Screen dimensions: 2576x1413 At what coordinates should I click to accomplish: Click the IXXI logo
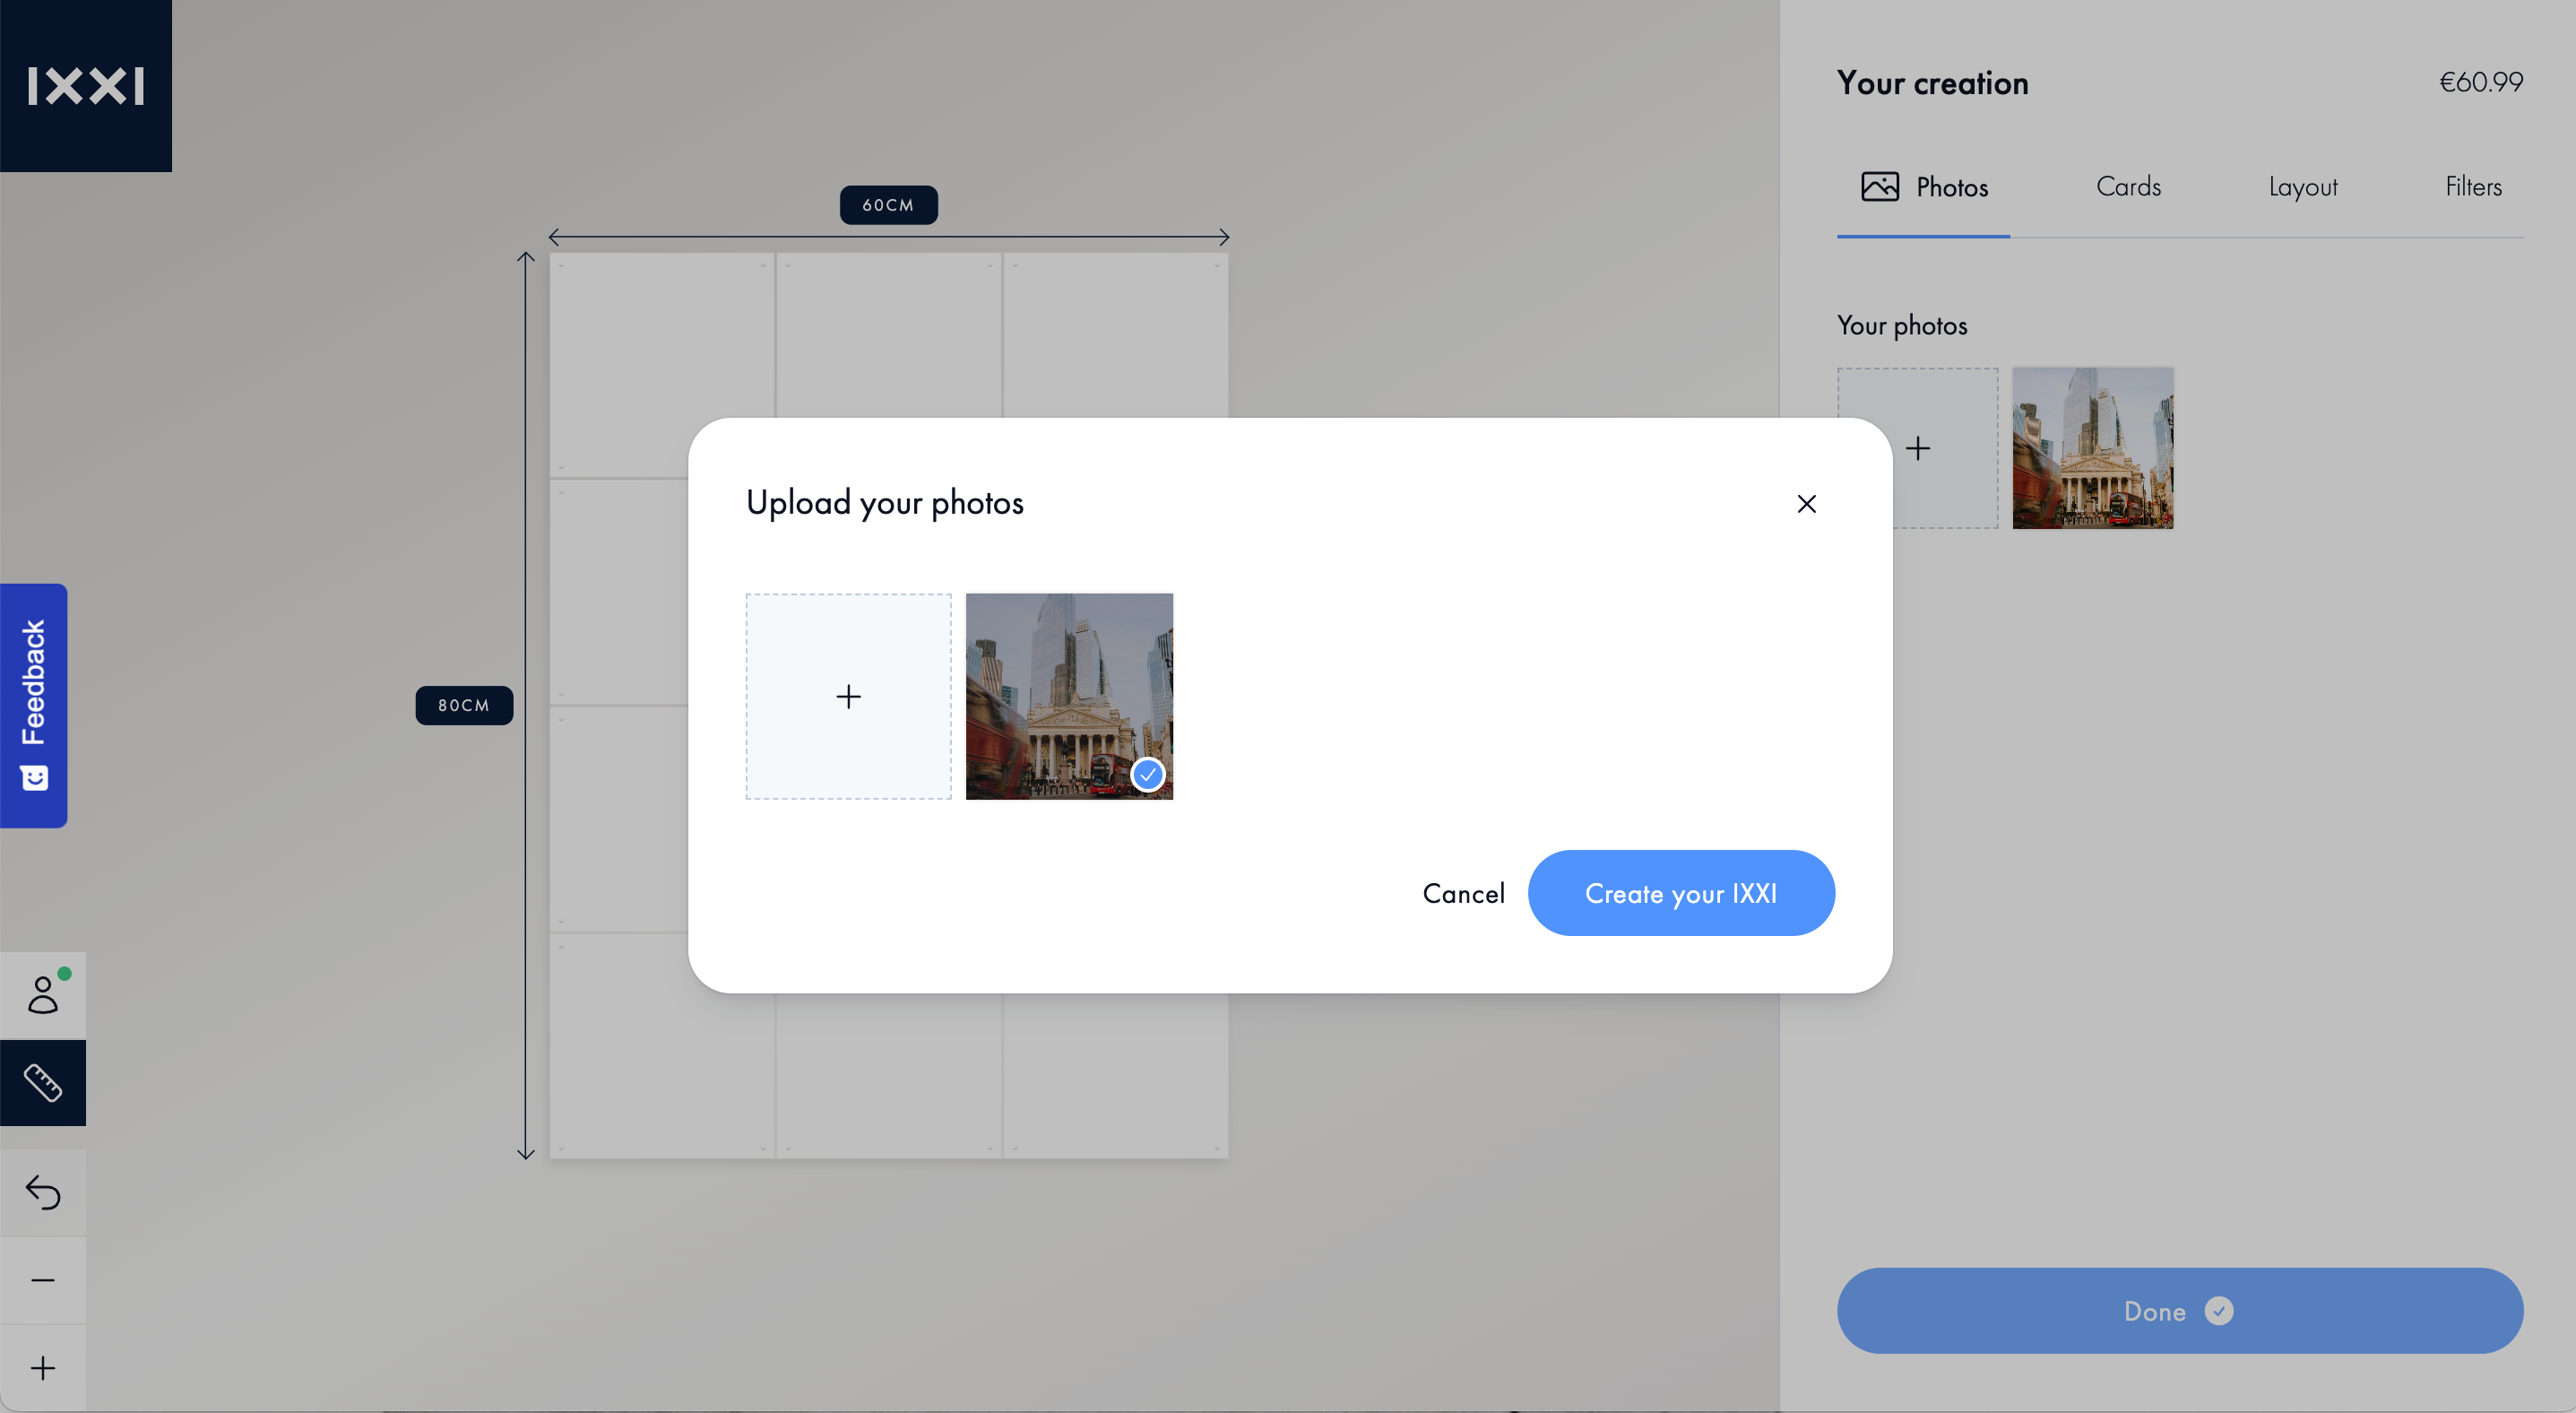(x=86, y=86)
